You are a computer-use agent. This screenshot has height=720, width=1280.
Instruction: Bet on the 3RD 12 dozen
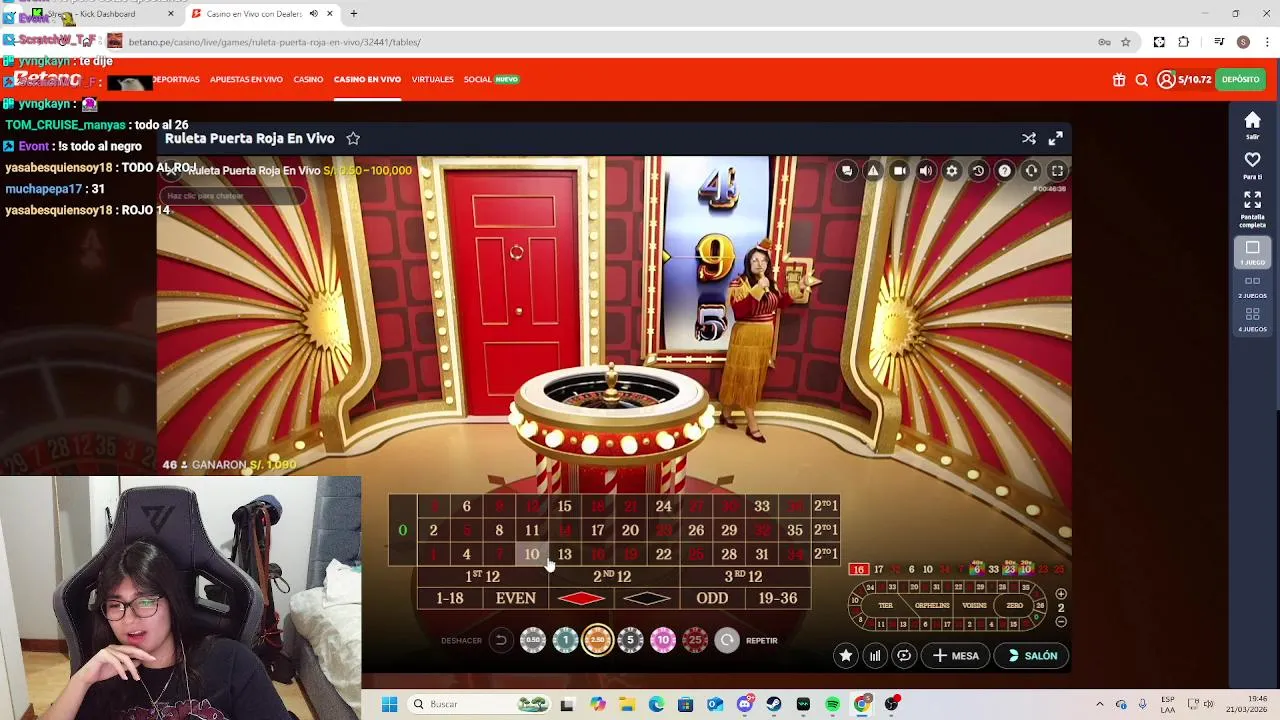(744, 577)
